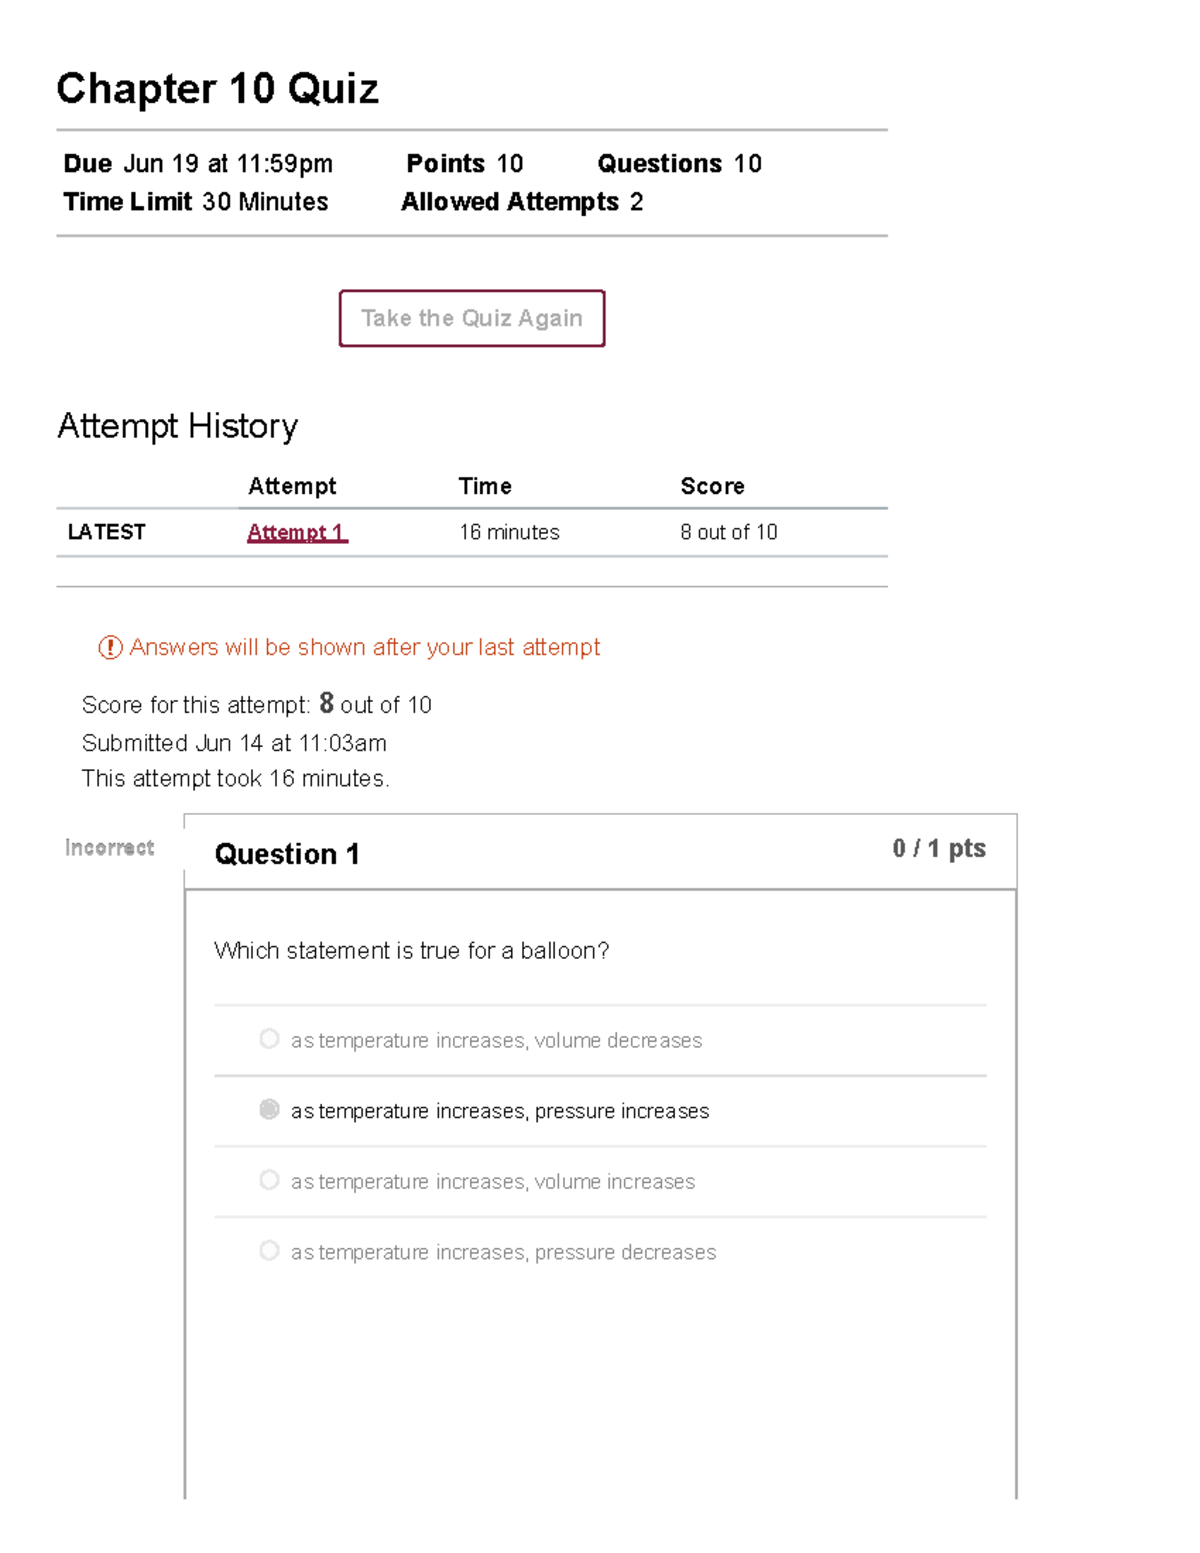
Task: Click the Chapter 10 Quiz heading
Action: tap(218, 89)
